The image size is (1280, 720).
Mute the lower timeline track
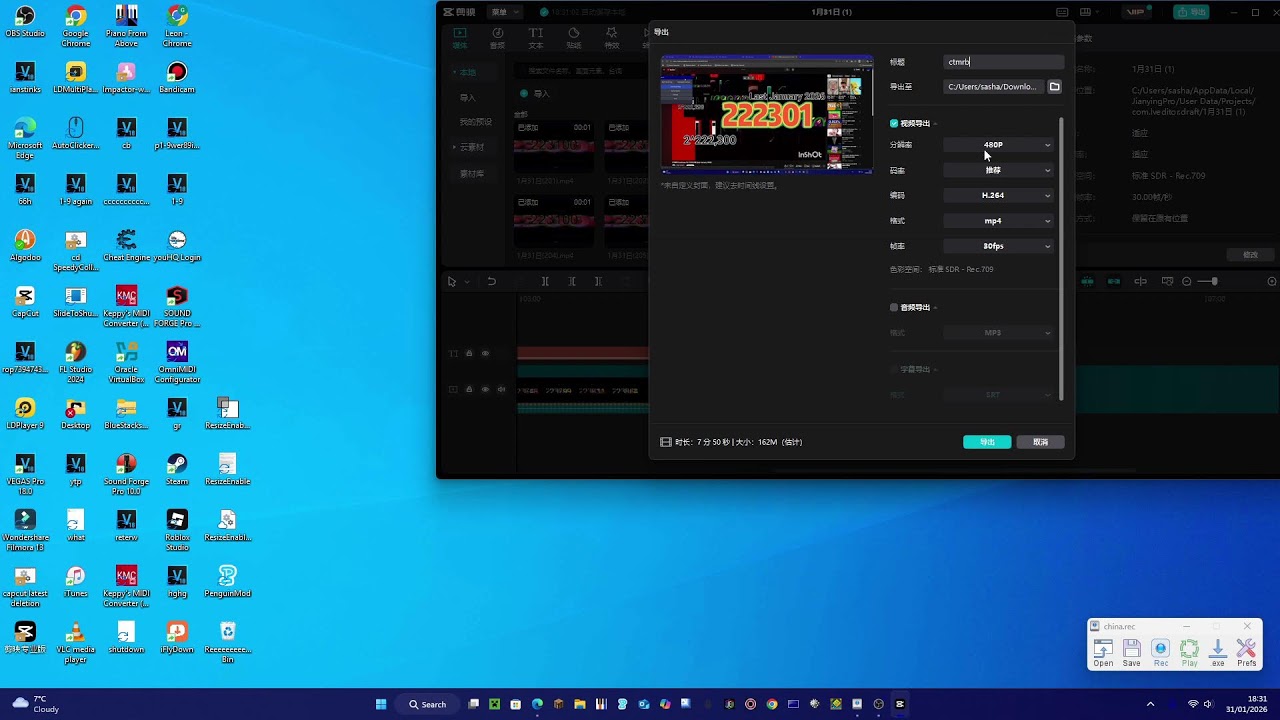[x=501, y=389]
